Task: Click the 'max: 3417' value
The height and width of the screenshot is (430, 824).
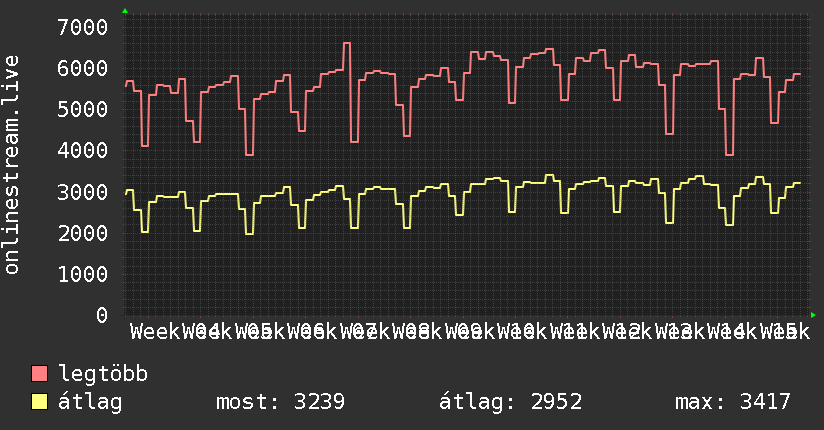Action: click(x=733, y=402)
